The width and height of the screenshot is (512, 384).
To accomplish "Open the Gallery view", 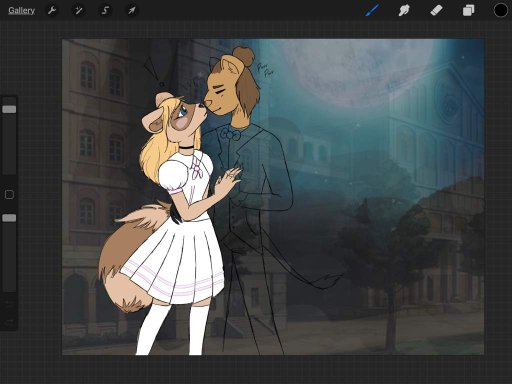I will [22, 11].
